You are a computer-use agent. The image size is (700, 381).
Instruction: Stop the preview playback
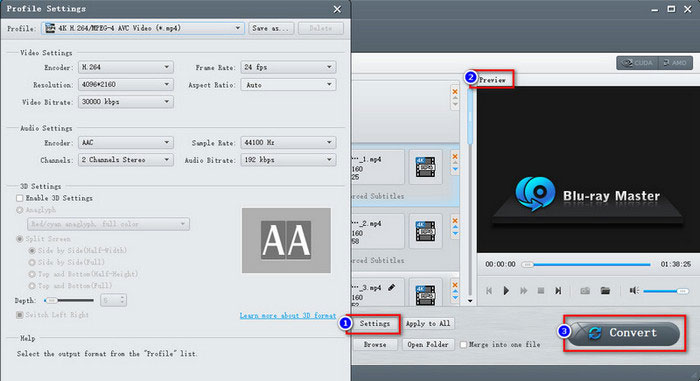tap(541, 291)
